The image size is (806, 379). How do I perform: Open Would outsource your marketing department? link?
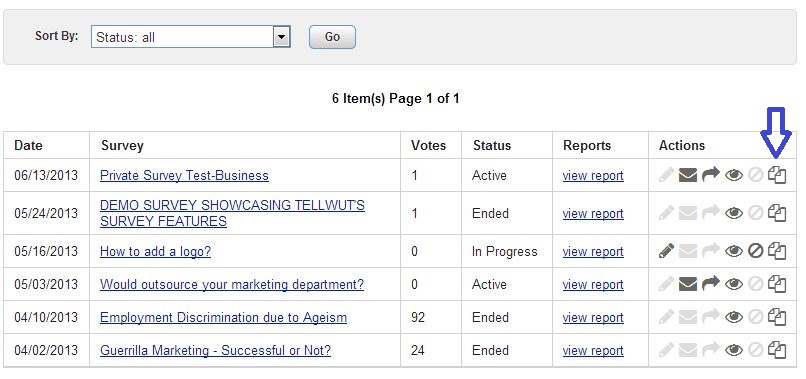[232, 284]
